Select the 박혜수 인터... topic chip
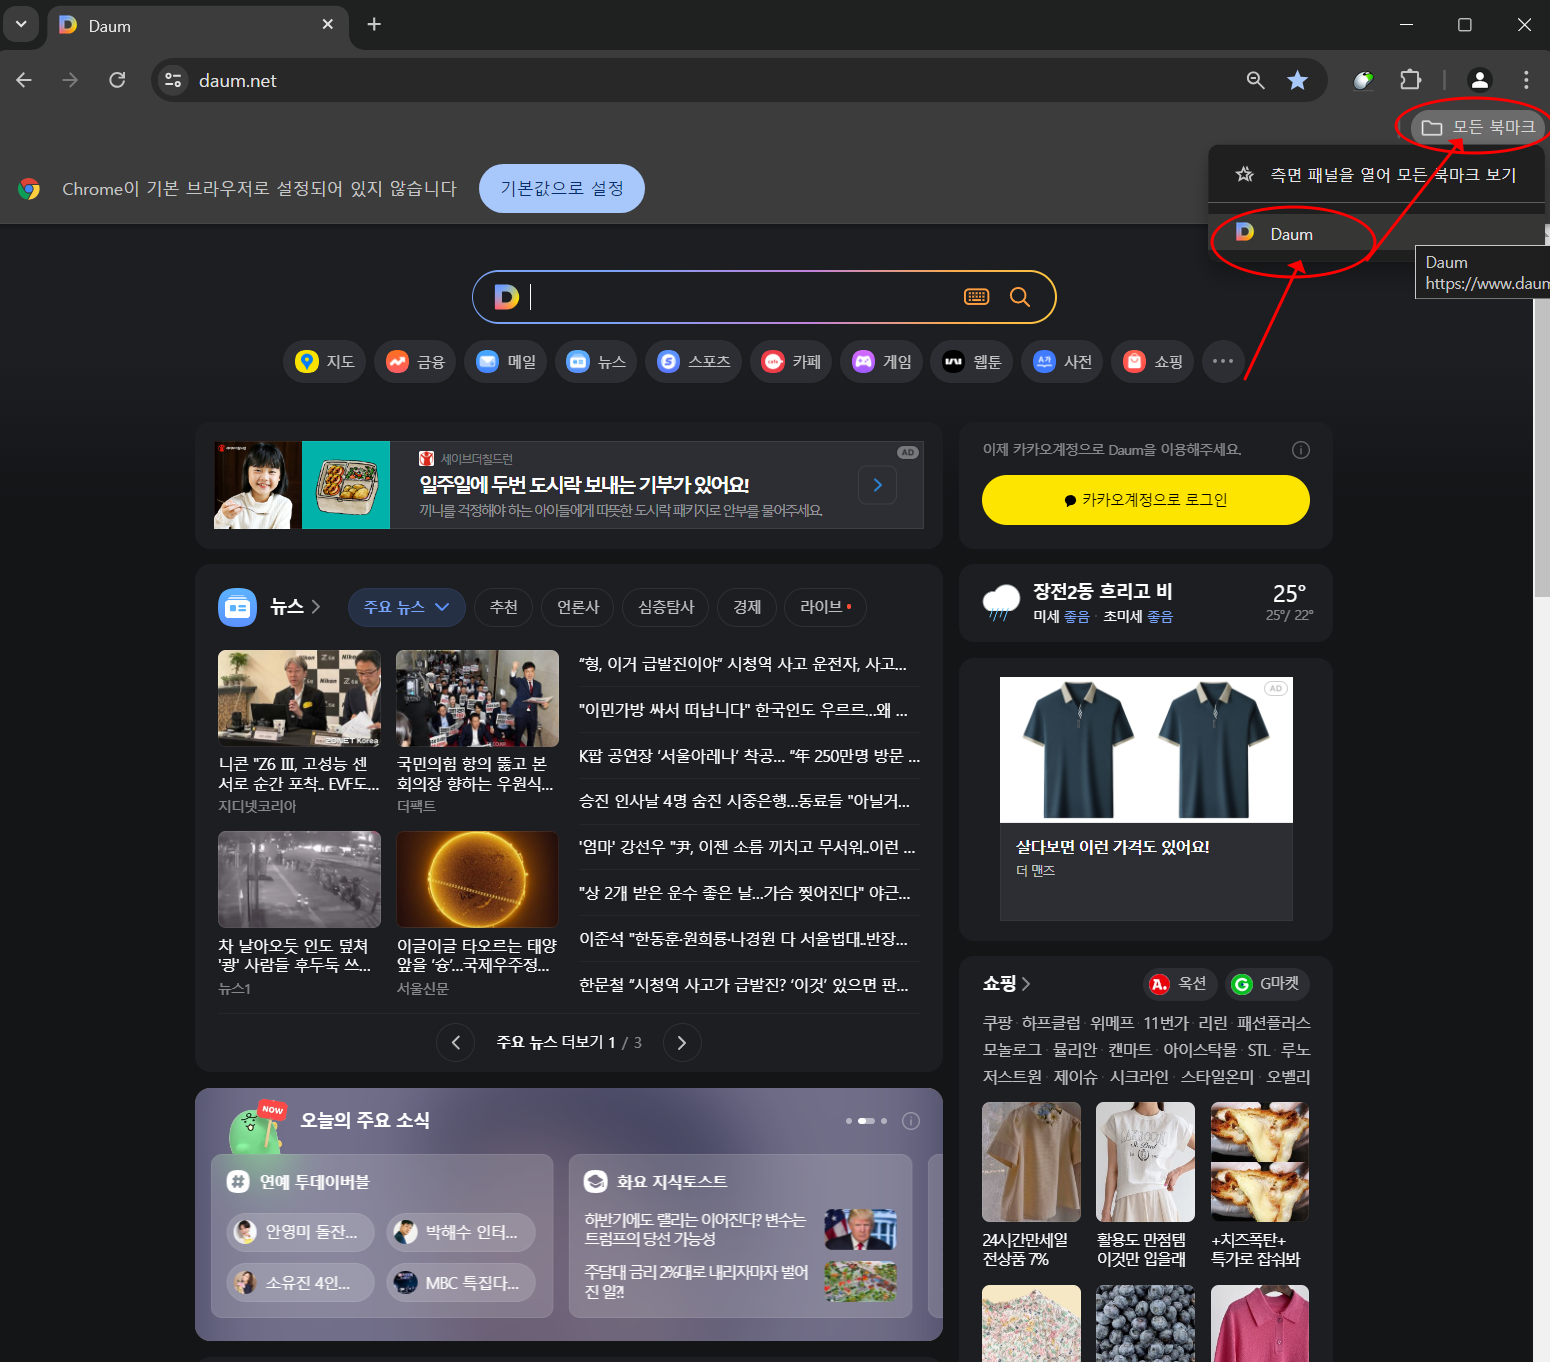Image resolution: width=1550 pixels, height=1362 pixels. click(461, 1232)
